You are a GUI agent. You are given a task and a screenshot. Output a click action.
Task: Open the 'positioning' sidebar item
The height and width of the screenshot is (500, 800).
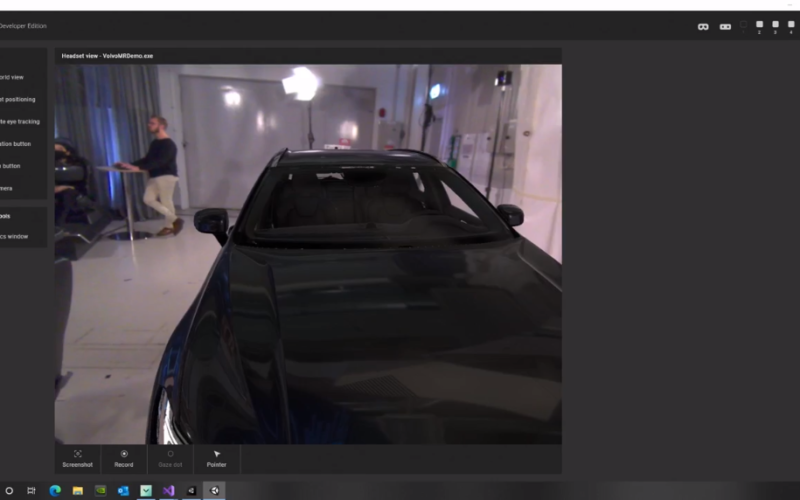point(18,99)
